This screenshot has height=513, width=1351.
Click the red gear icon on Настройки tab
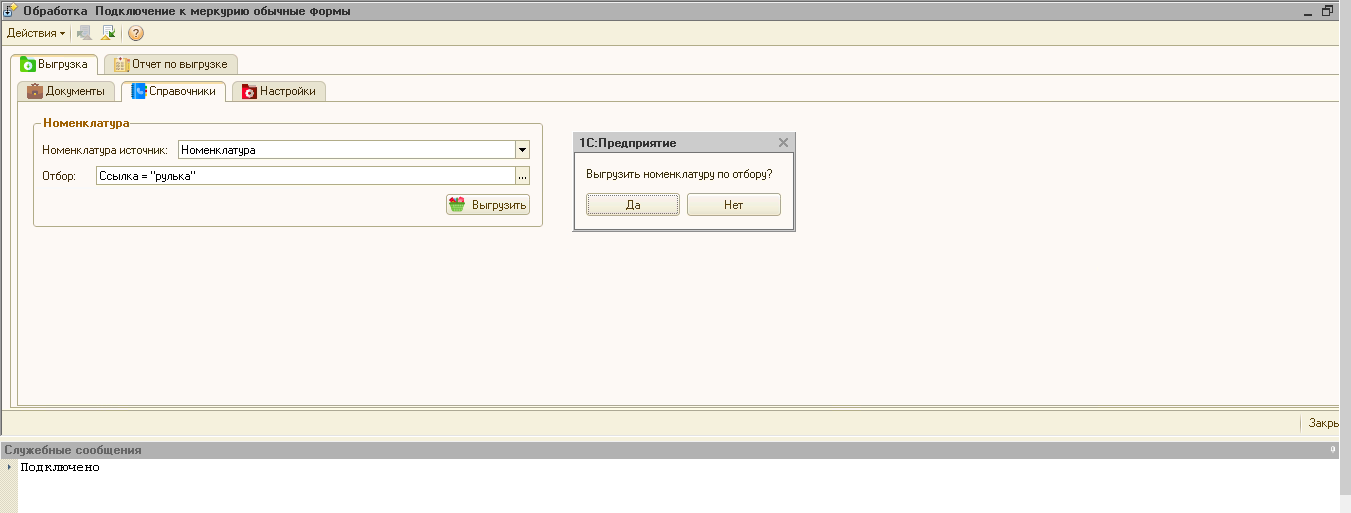tap(249, 91)
